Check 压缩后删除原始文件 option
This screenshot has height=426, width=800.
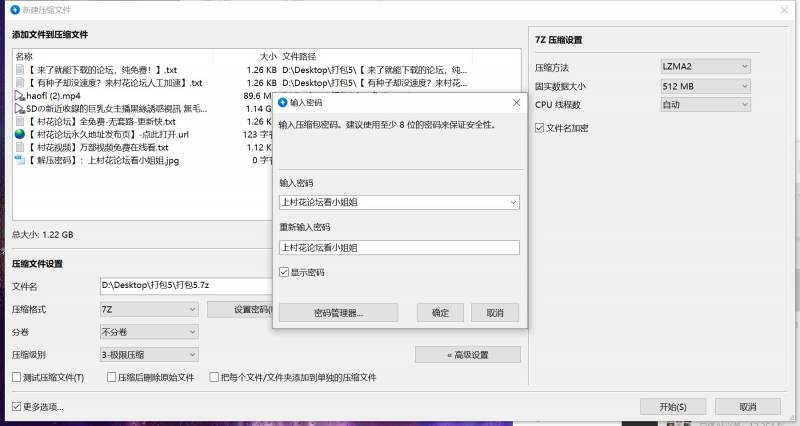coord(110,378)
